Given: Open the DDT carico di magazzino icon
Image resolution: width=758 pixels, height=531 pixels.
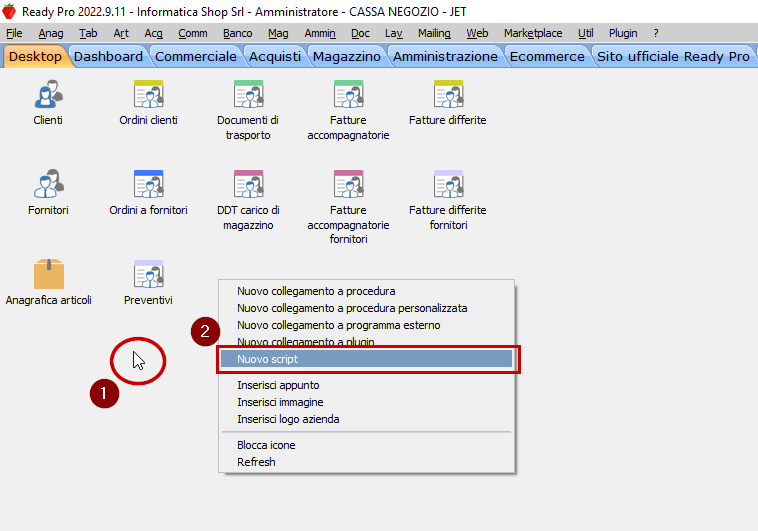Looking at the screenshot, I should (x=248, y=184).
